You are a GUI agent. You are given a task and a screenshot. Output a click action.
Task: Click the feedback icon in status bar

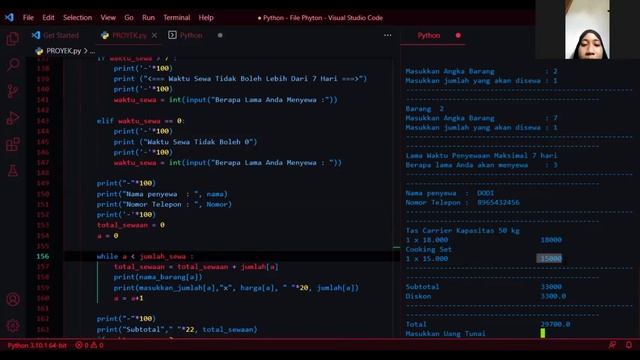[x=612, y=345]
